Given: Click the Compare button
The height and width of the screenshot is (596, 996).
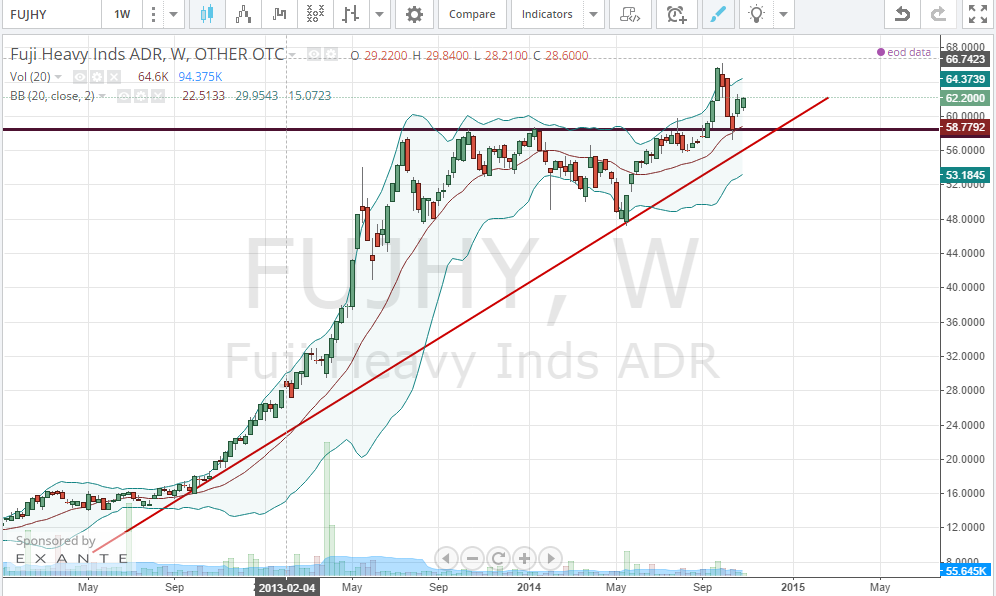Looking at the screenshot, I should (x=472, y=14).
